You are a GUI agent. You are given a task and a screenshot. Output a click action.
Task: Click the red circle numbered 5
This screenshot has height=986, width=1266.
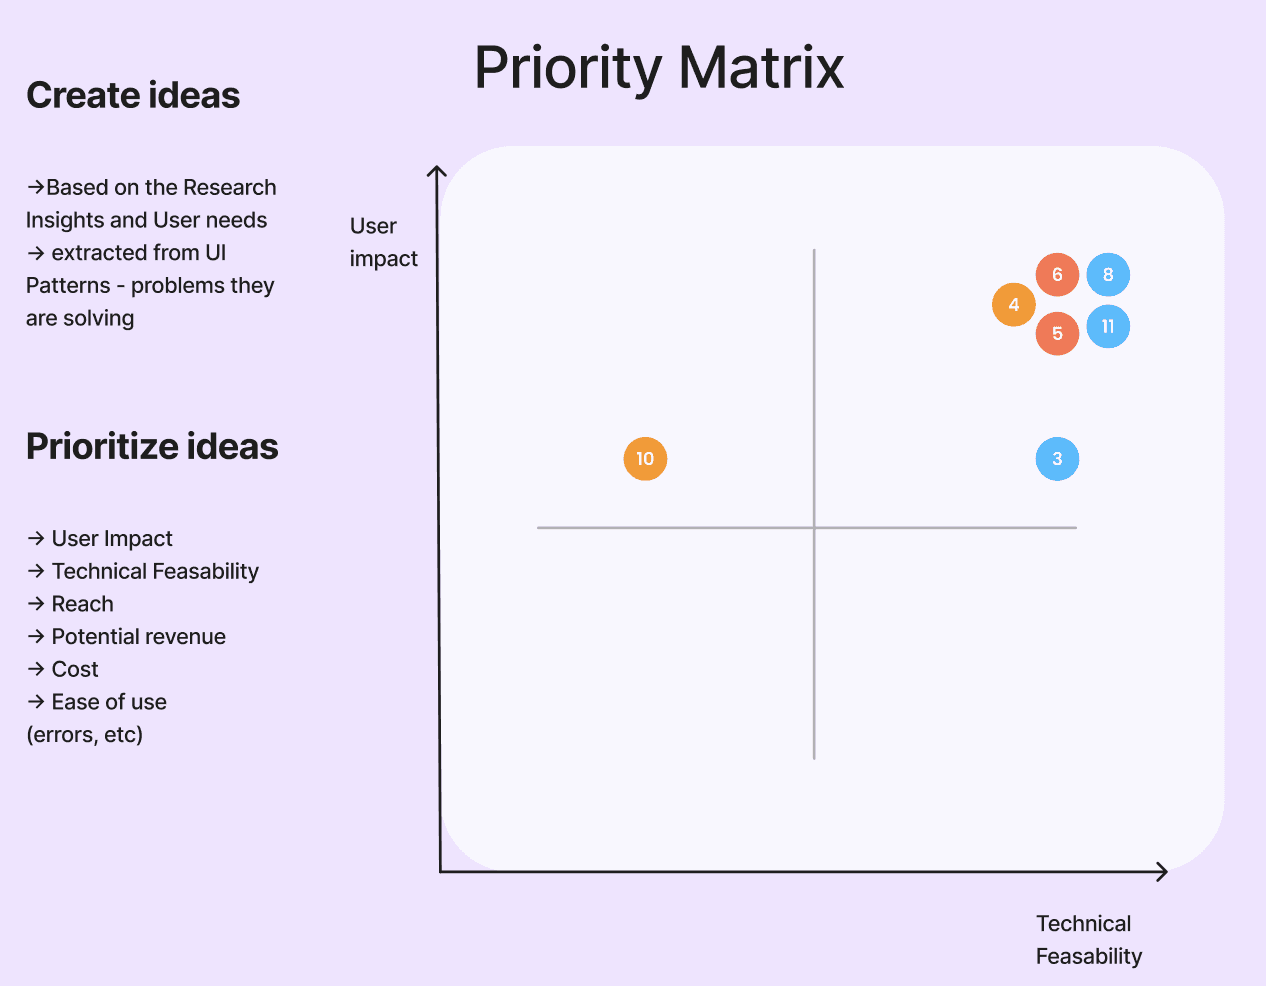pyautogui.click(x=1057, y=334)
